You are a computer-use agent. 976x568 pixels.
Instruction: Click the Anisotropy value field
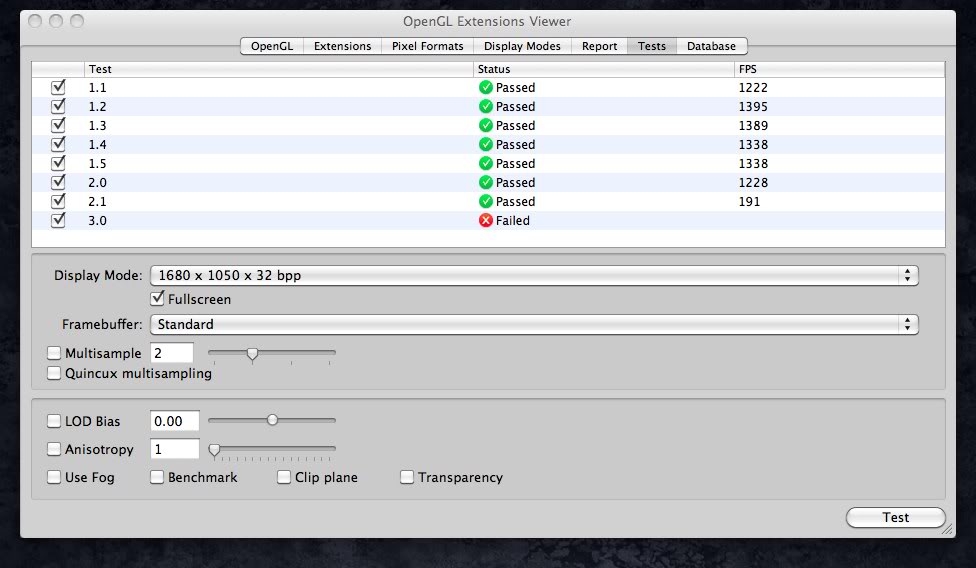[x=175, y=449]
